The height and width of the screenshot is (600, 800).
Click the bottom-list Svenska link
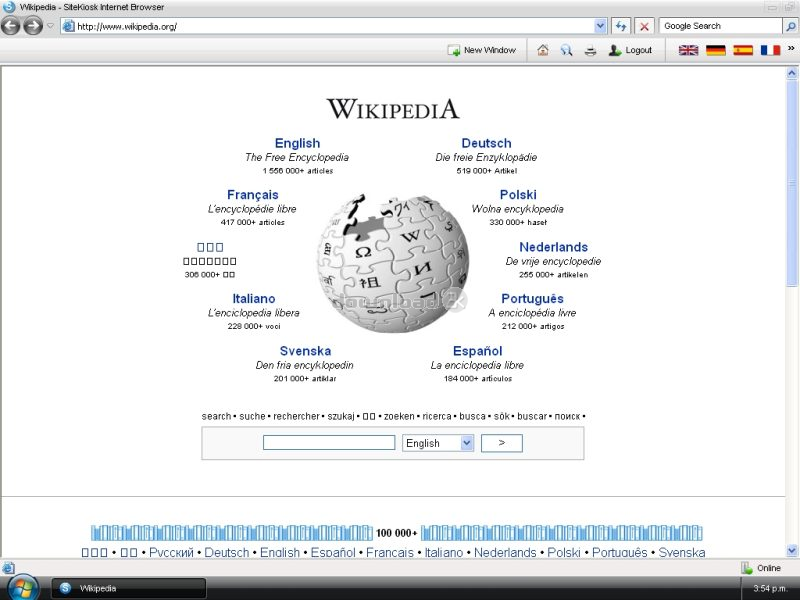pyautogui.click(x=682, y=552)
